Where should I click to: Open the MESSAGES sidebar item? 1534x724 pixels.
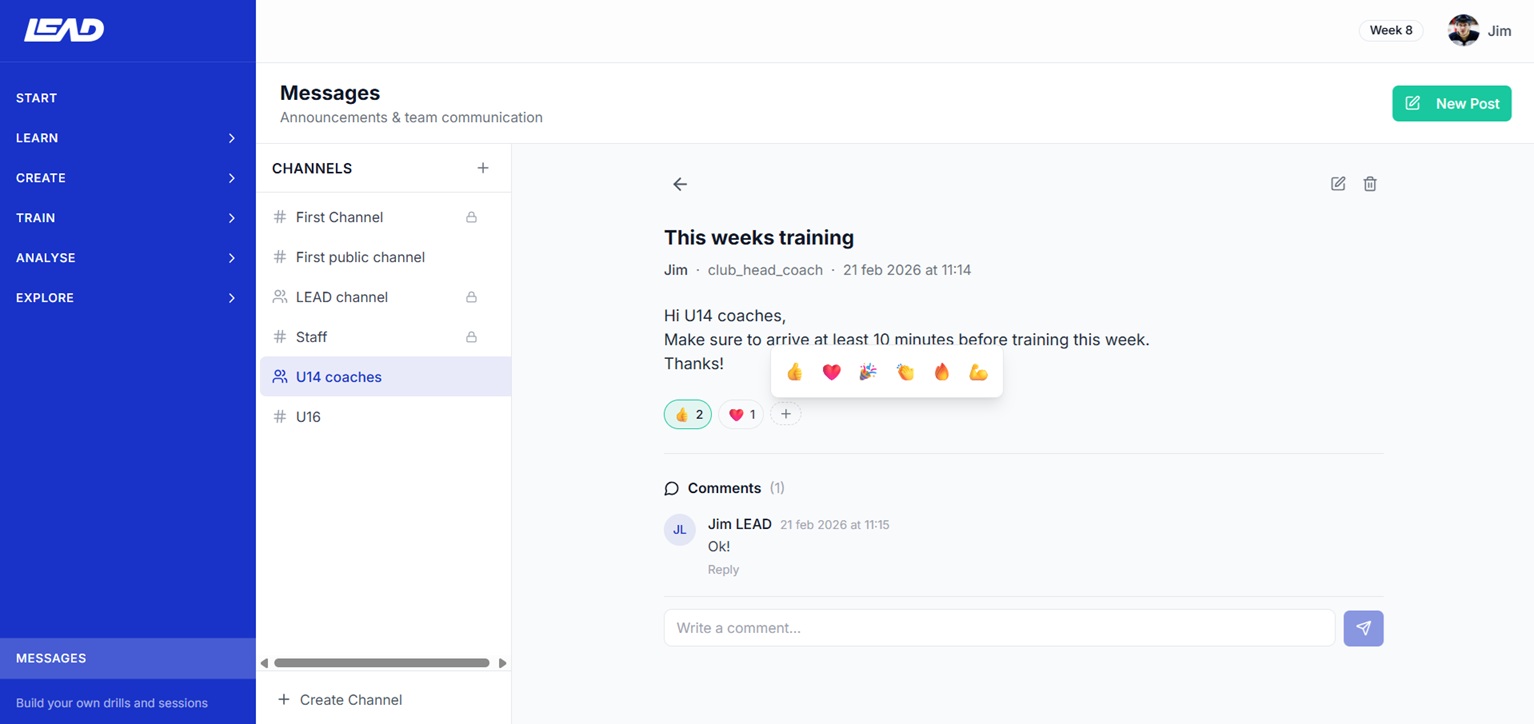(49, 658)
